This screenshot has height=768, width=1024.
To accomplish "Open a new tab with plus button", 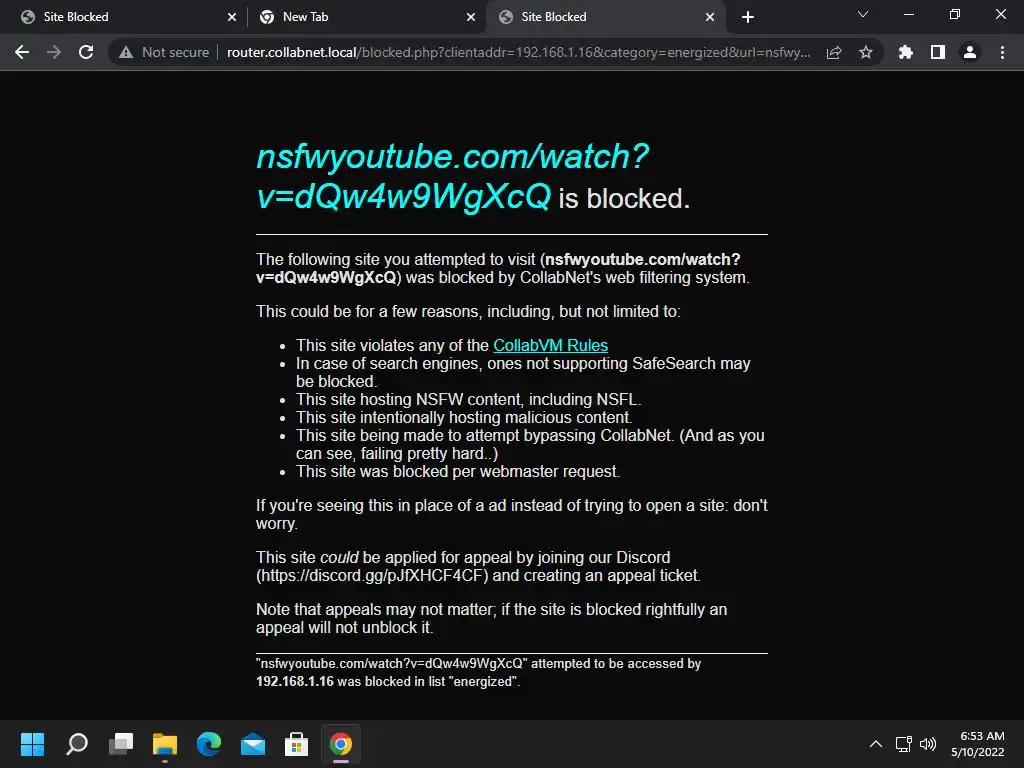I will coord(748,17).
